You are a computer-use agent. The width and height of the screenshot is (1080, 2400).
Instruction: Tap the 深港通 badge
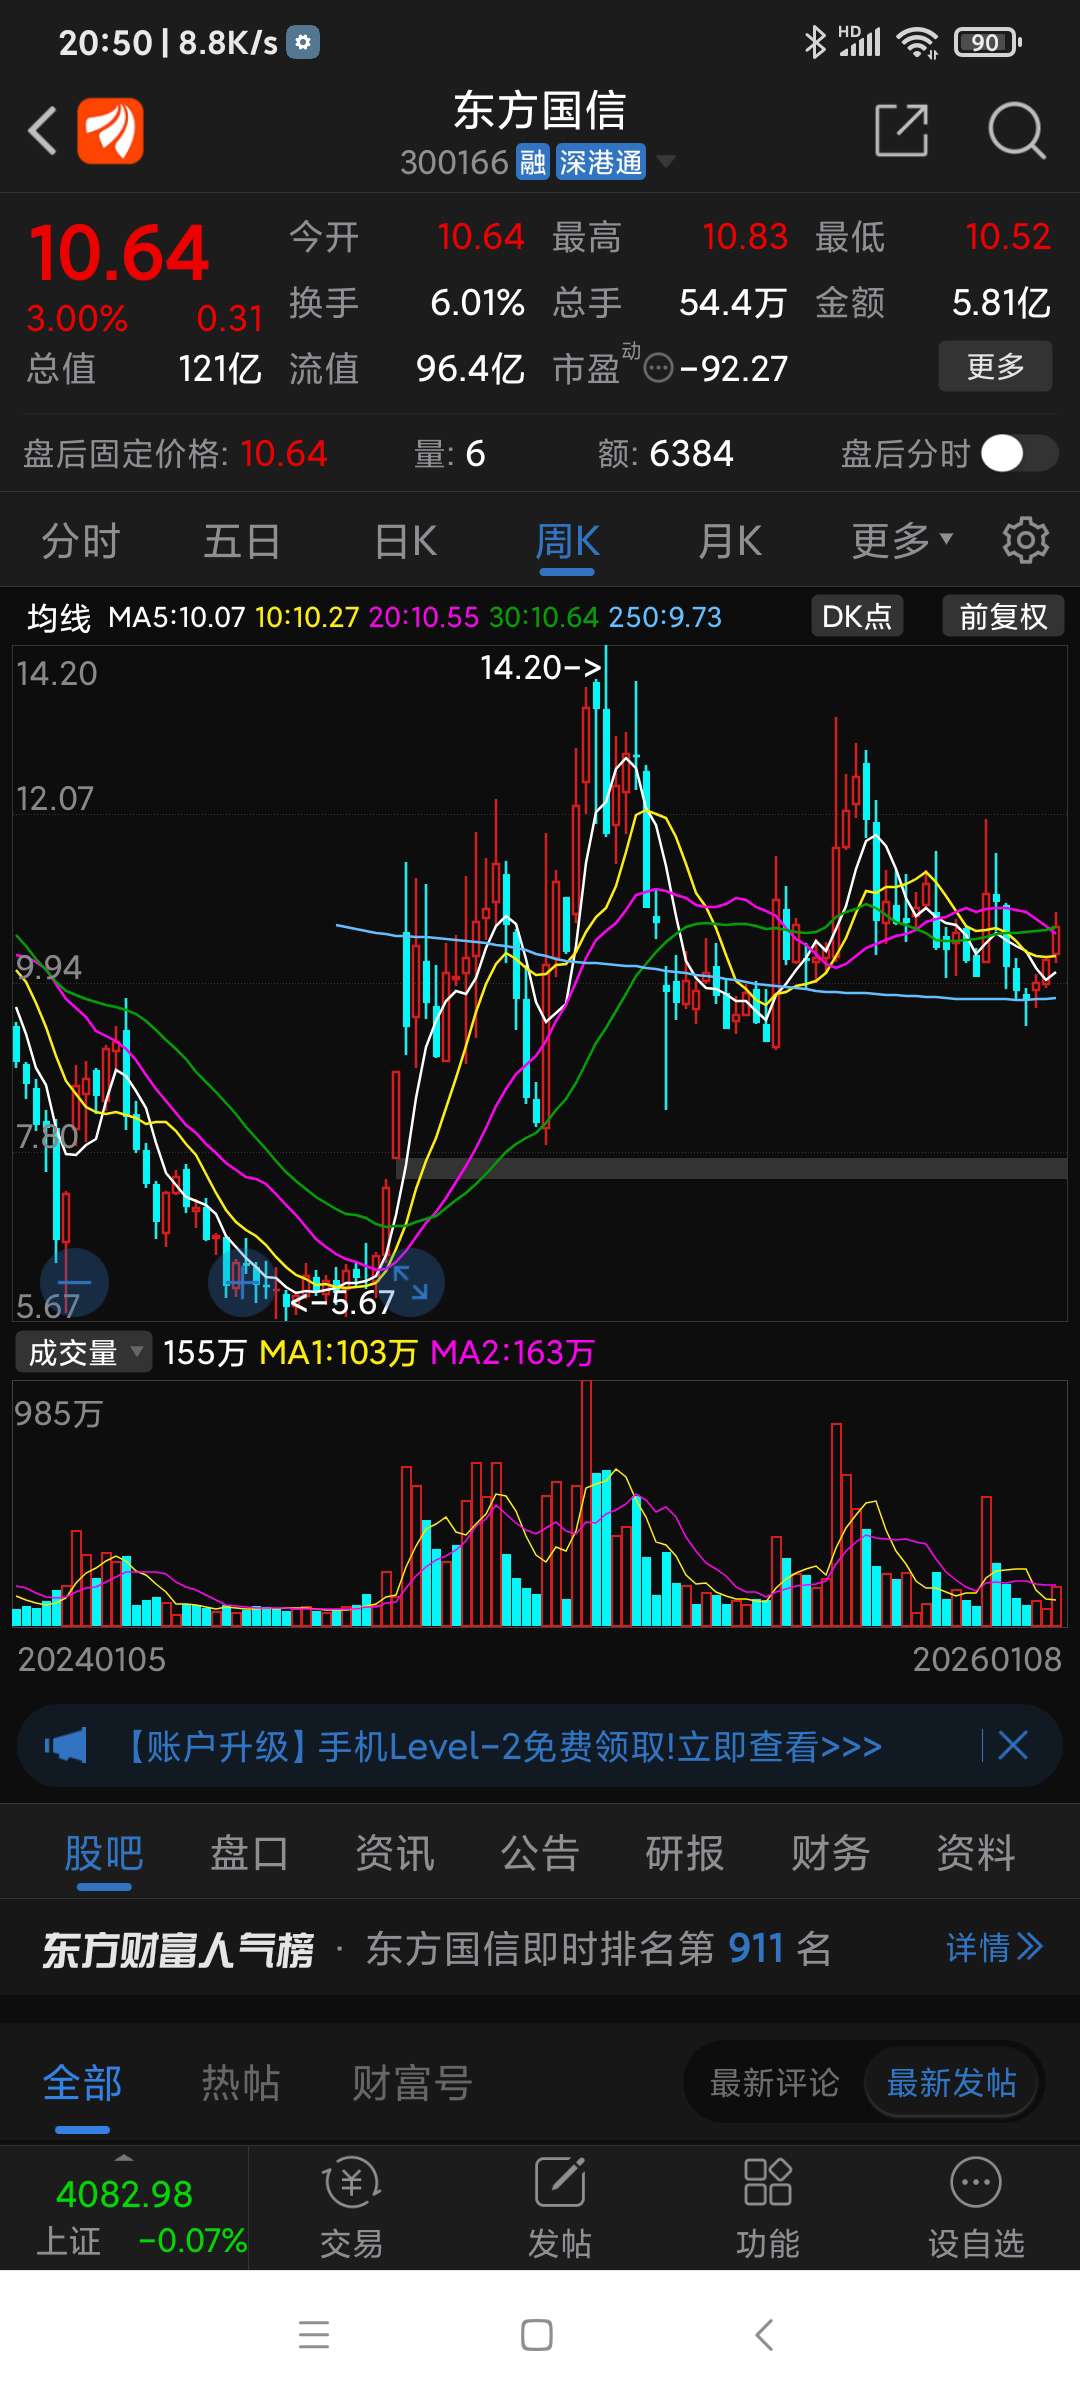[x=600, y=162]
